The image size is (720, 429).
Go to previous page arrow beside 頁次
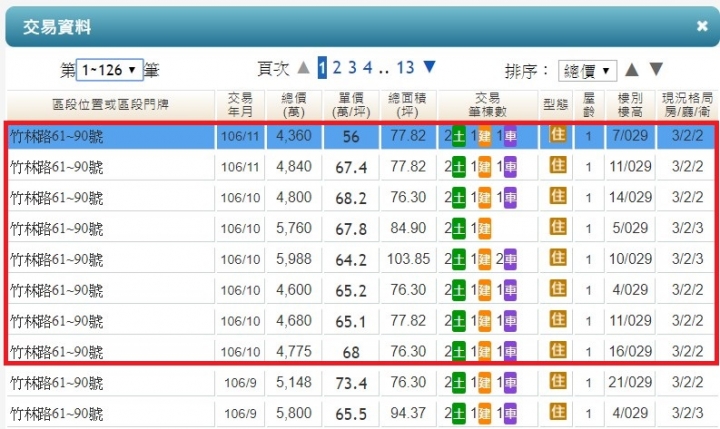(x=303, y=68)
